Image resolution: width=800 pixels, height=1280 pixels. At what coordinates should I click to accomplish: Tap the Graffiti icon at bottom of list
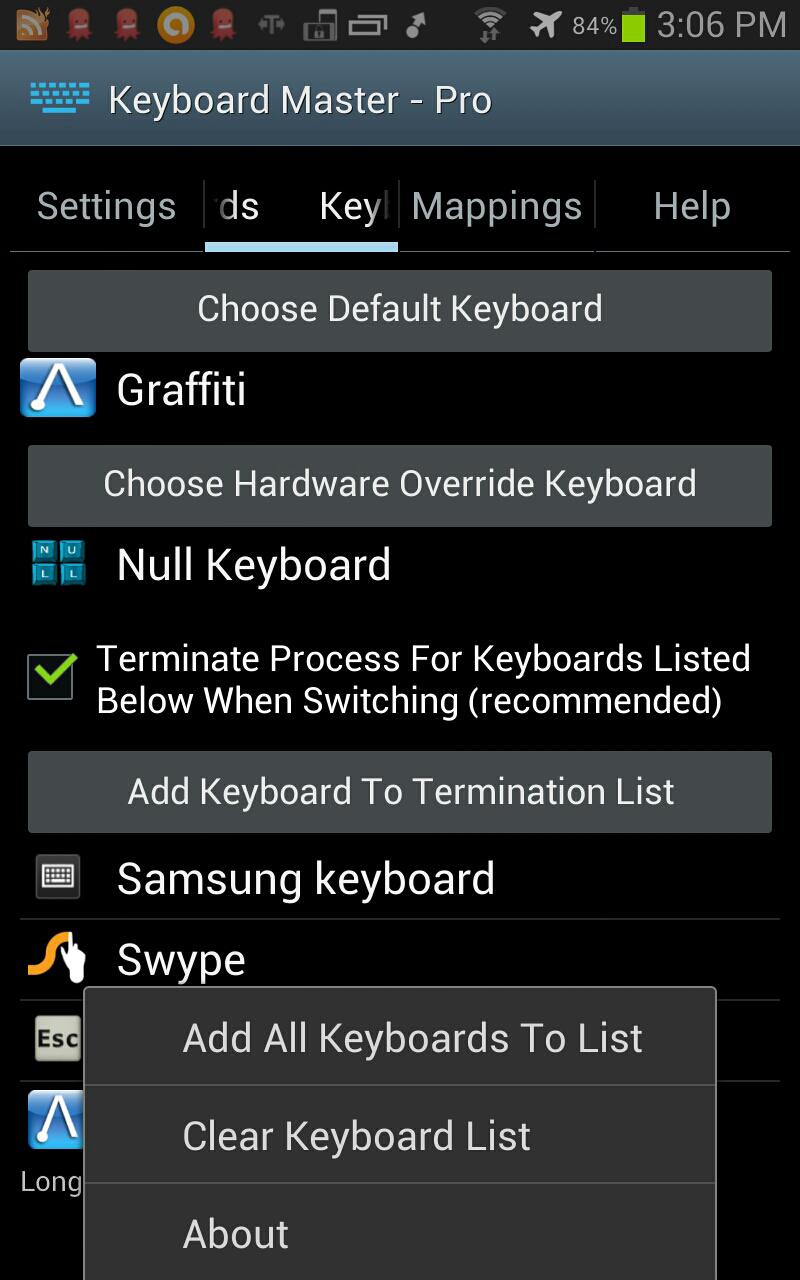pos(55,1120)
